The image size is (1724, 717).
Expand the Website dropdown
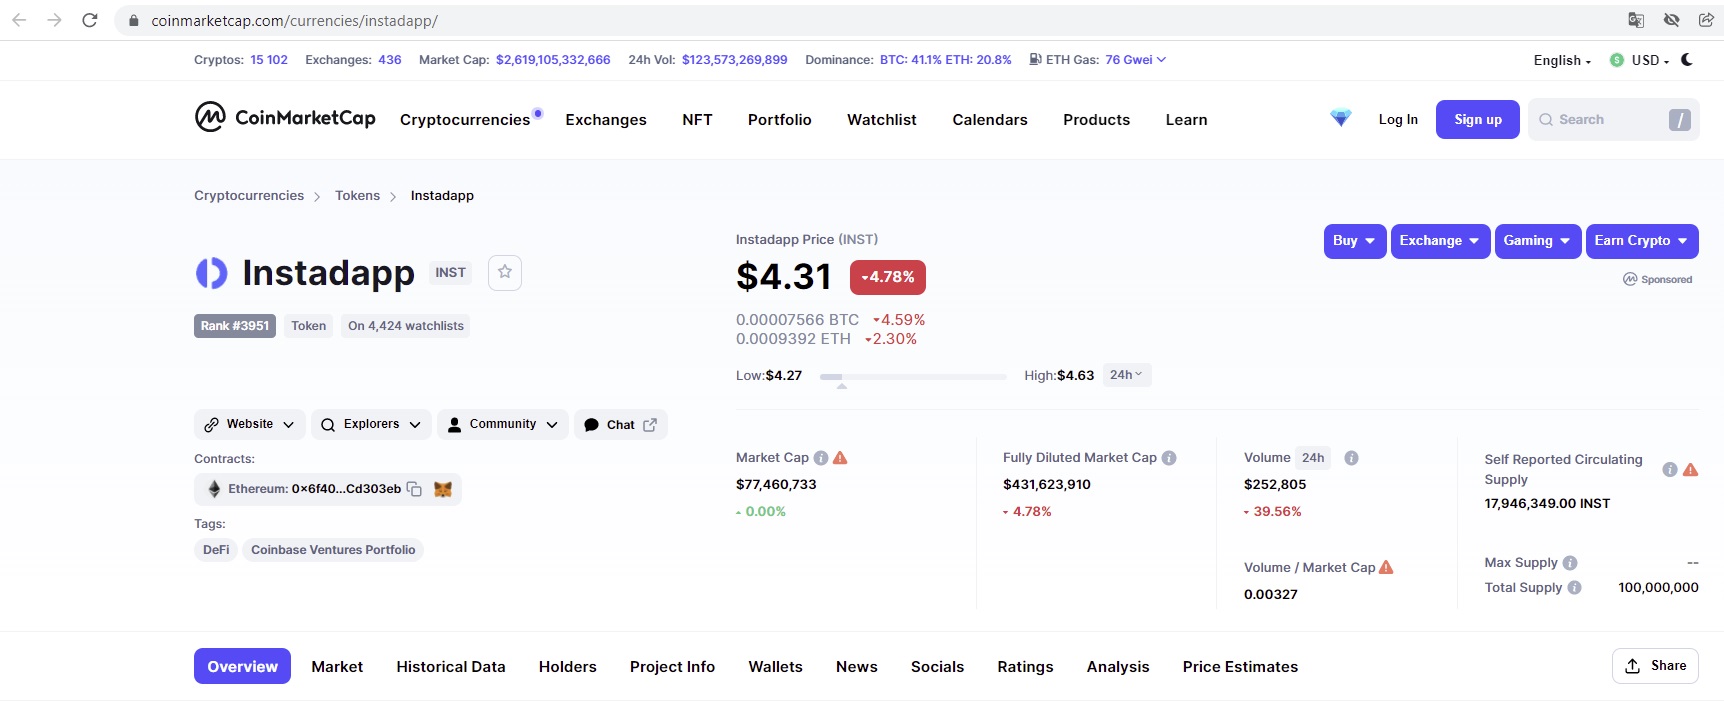tap(250, 425)
